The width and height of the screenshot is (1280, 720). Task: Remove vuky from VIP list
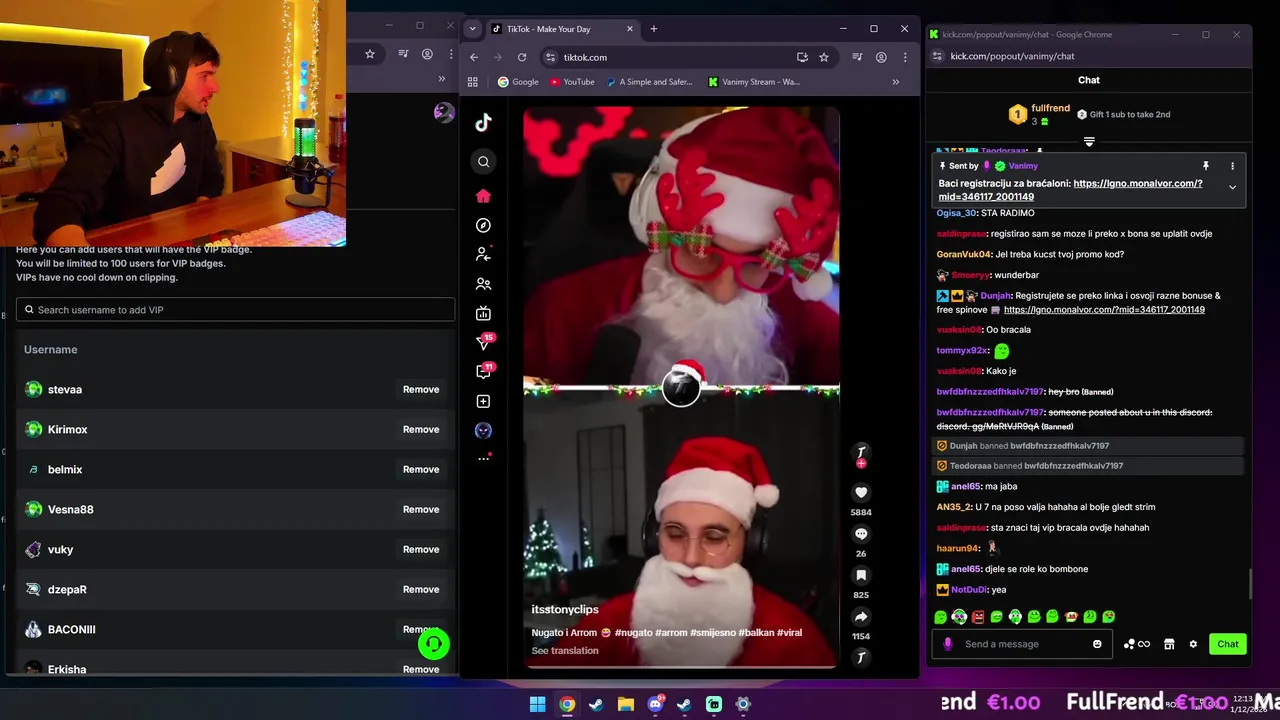point(421,549)
